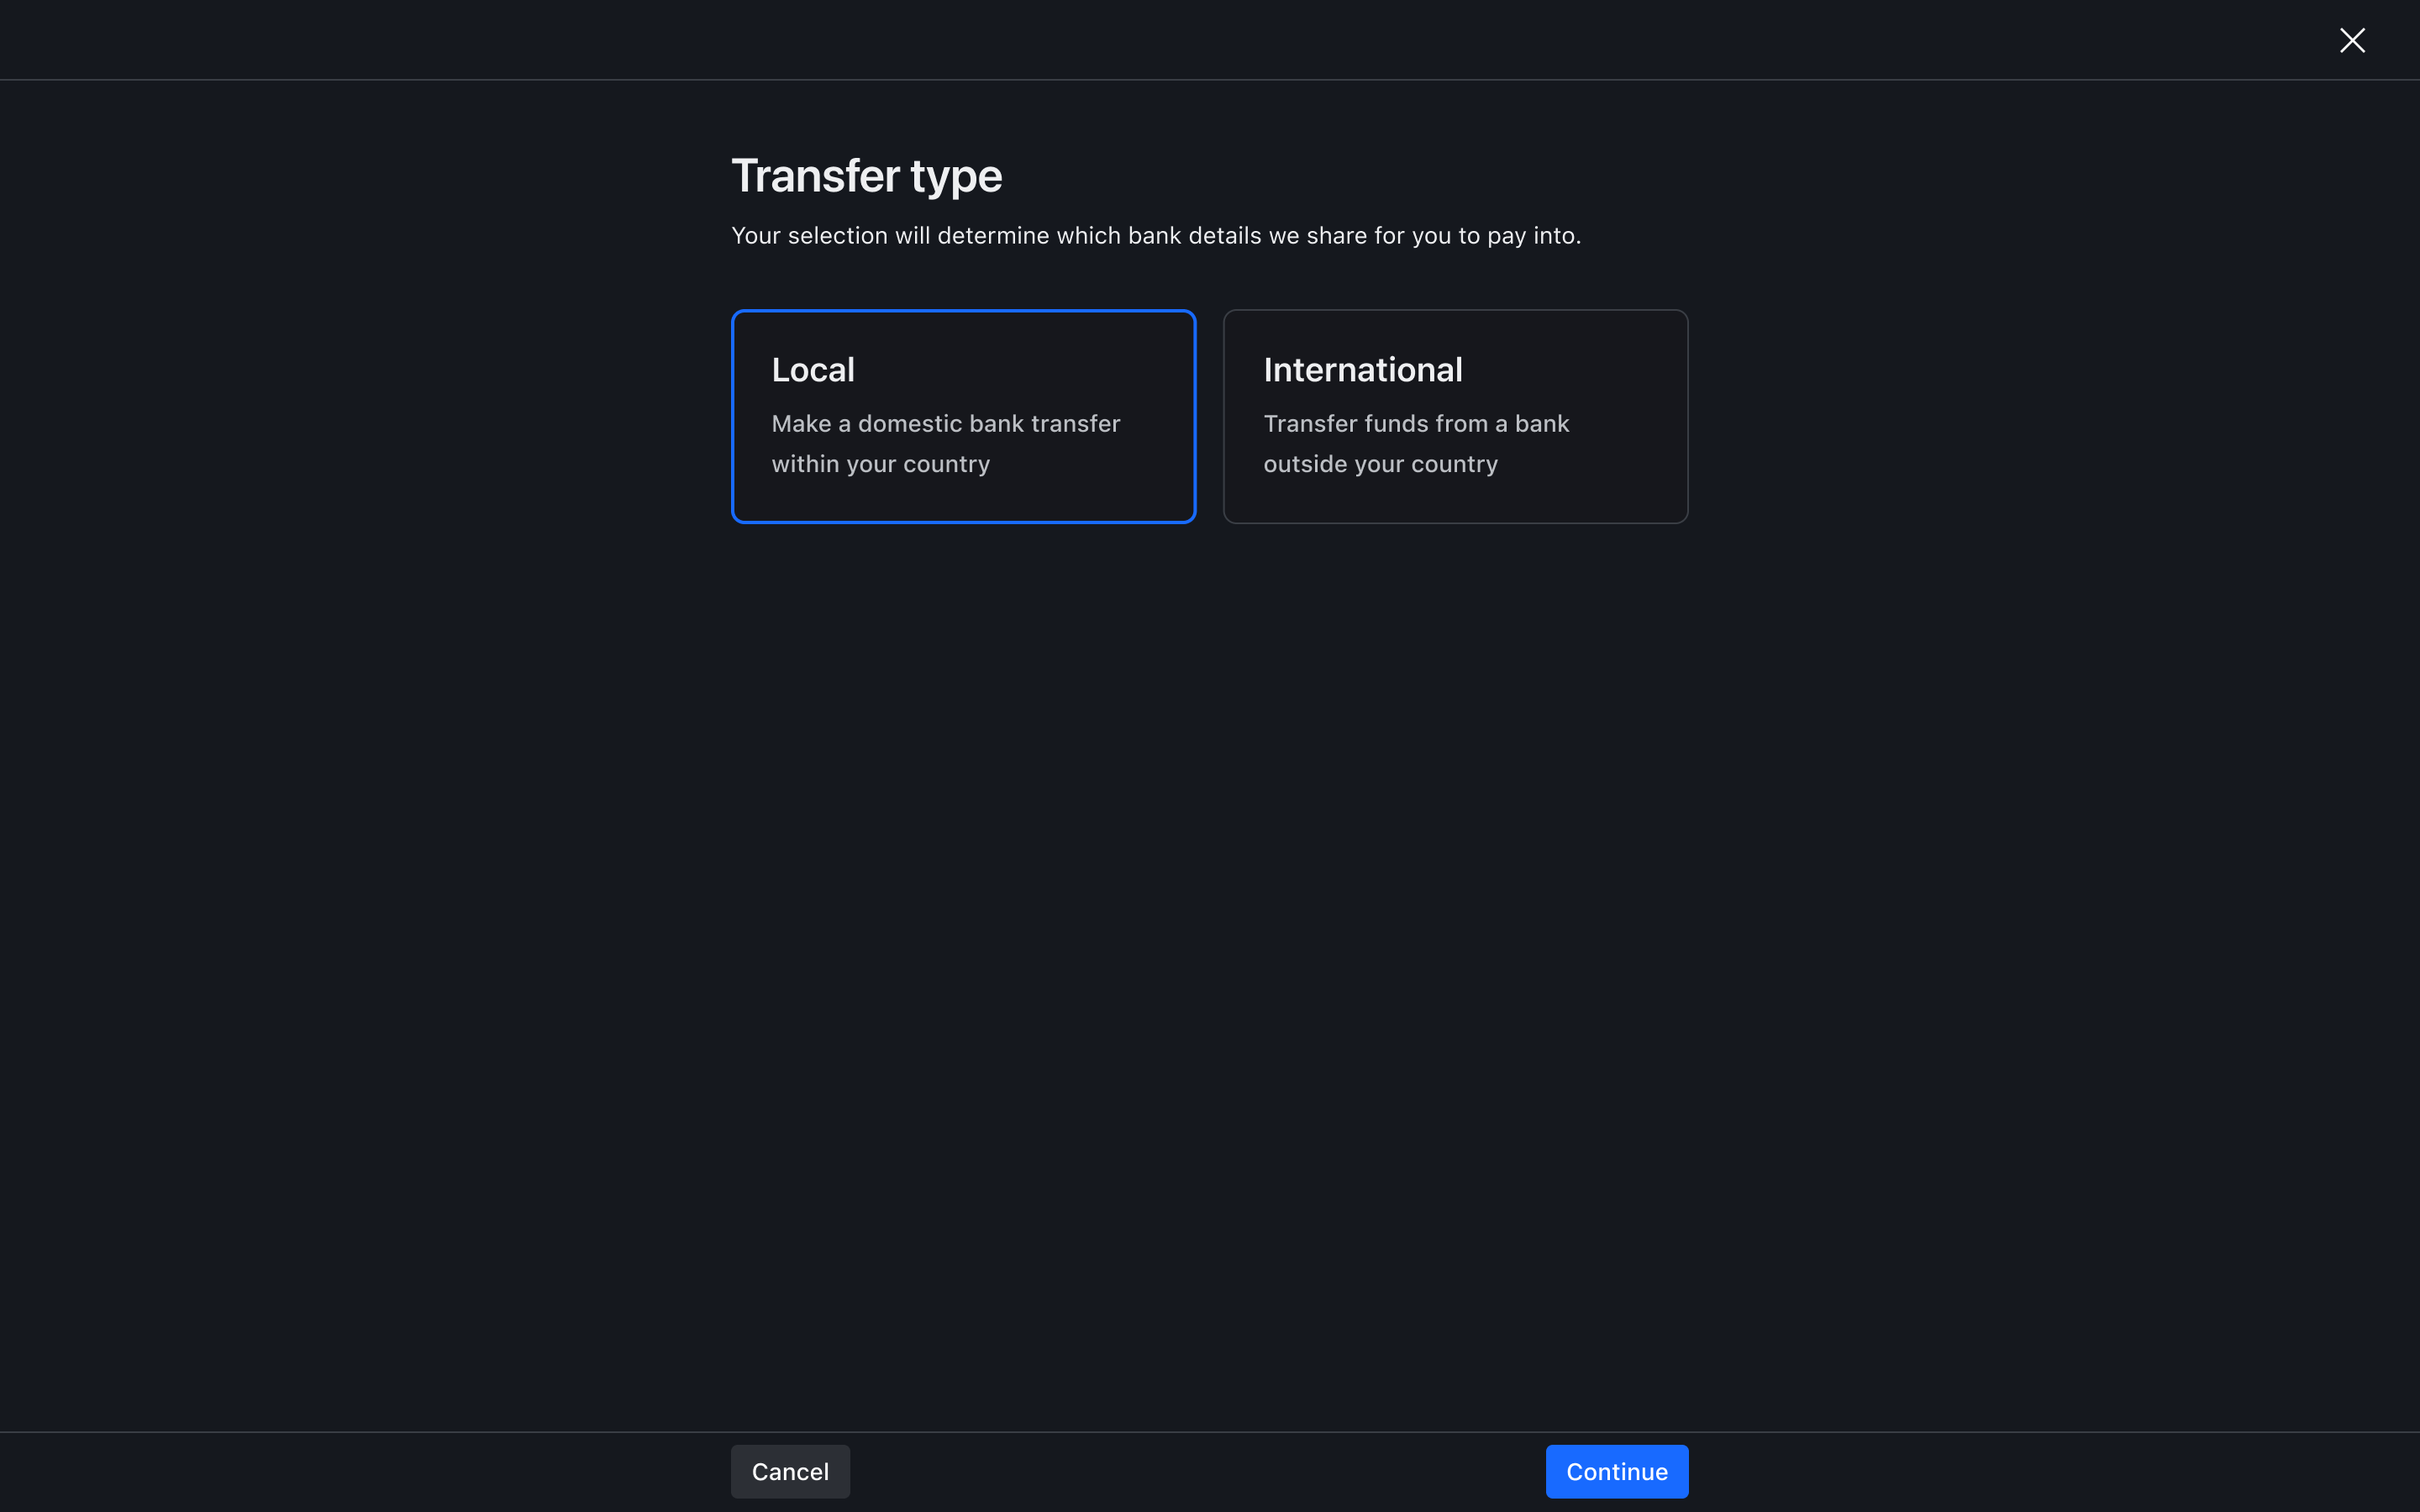Choose the International transfer option card
This screenshot has width=2420, height=1512.
click(x=1455, y=416)
